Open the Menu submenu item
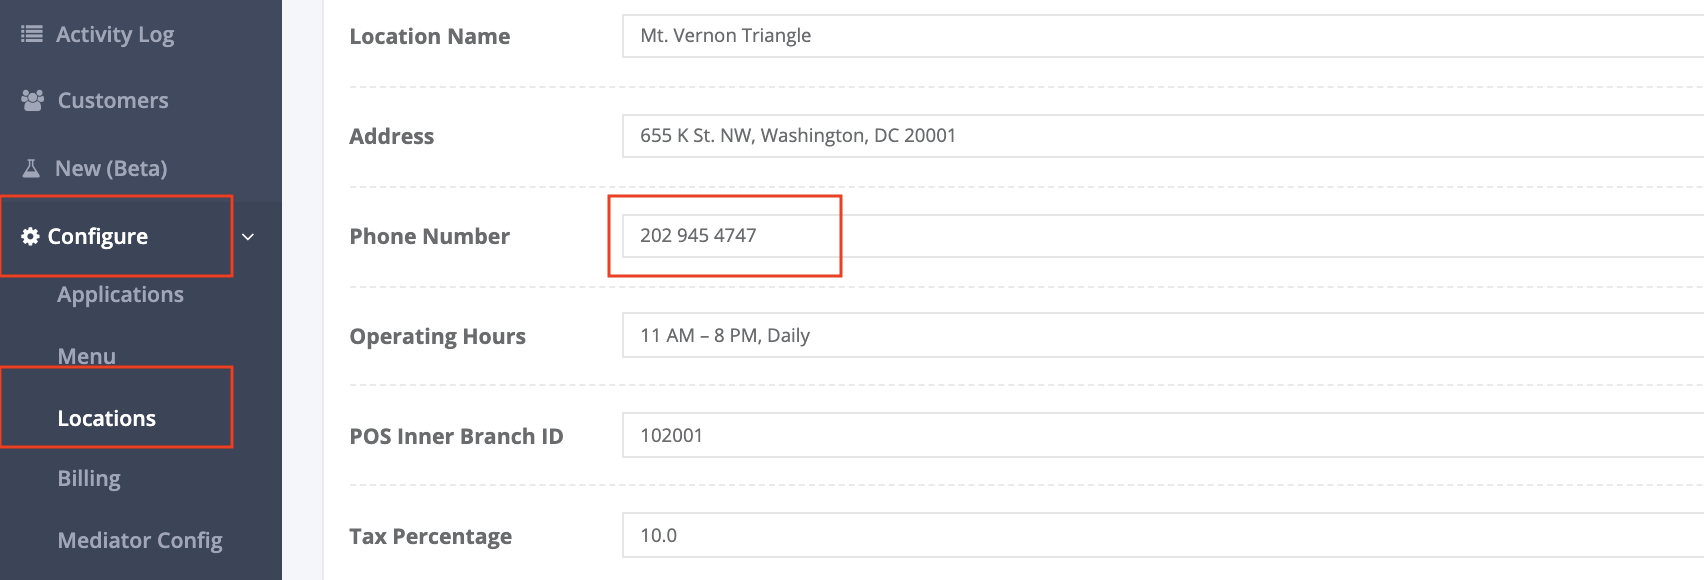The width and height of the screenshot is (1704, 580). [x=87, y=356]
